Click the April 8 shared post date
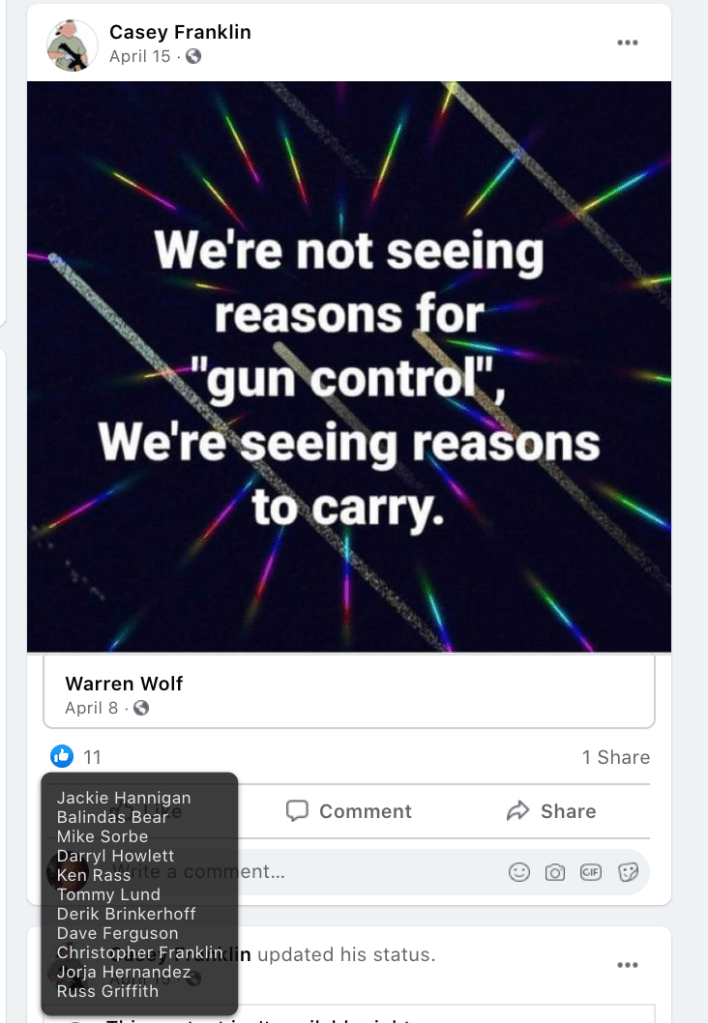708x1023 pixels. [x=91, y=708]
